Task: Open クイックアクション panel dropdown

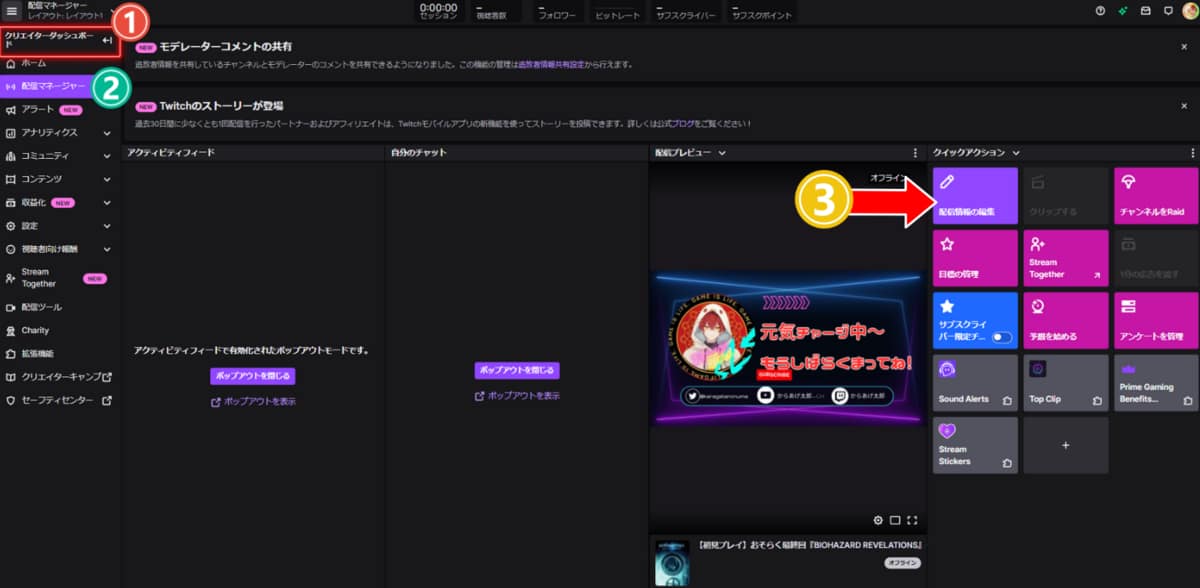Action: (x=1016, y=153)
